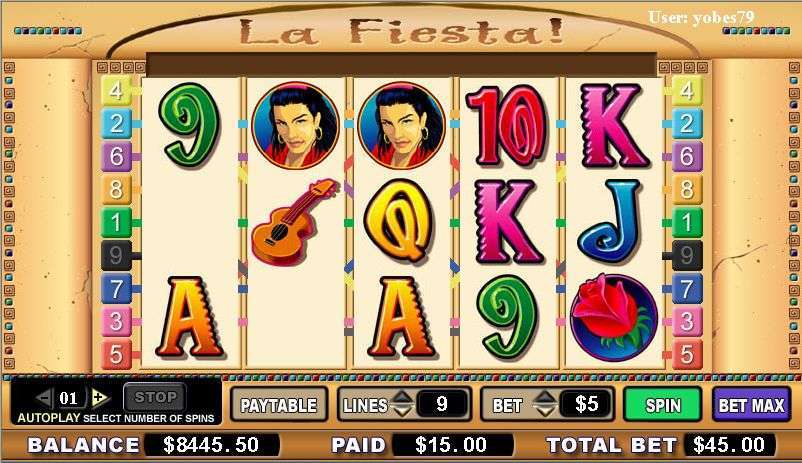Click the red 10 symbol

507,126
